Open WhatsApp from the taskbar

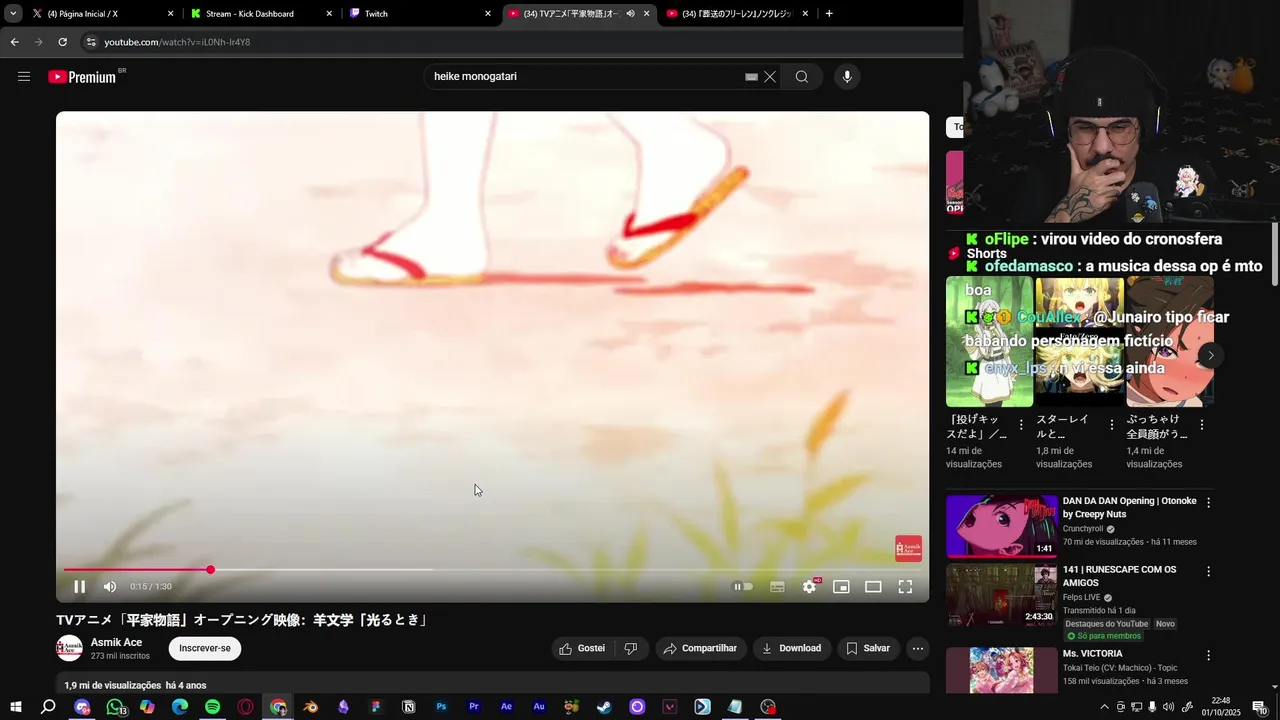115,707
